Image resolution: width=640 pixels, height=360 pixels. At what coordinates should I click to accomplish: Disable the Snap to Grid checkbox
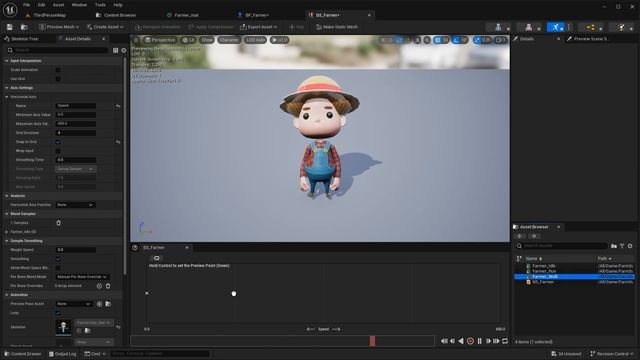point(58,142)
